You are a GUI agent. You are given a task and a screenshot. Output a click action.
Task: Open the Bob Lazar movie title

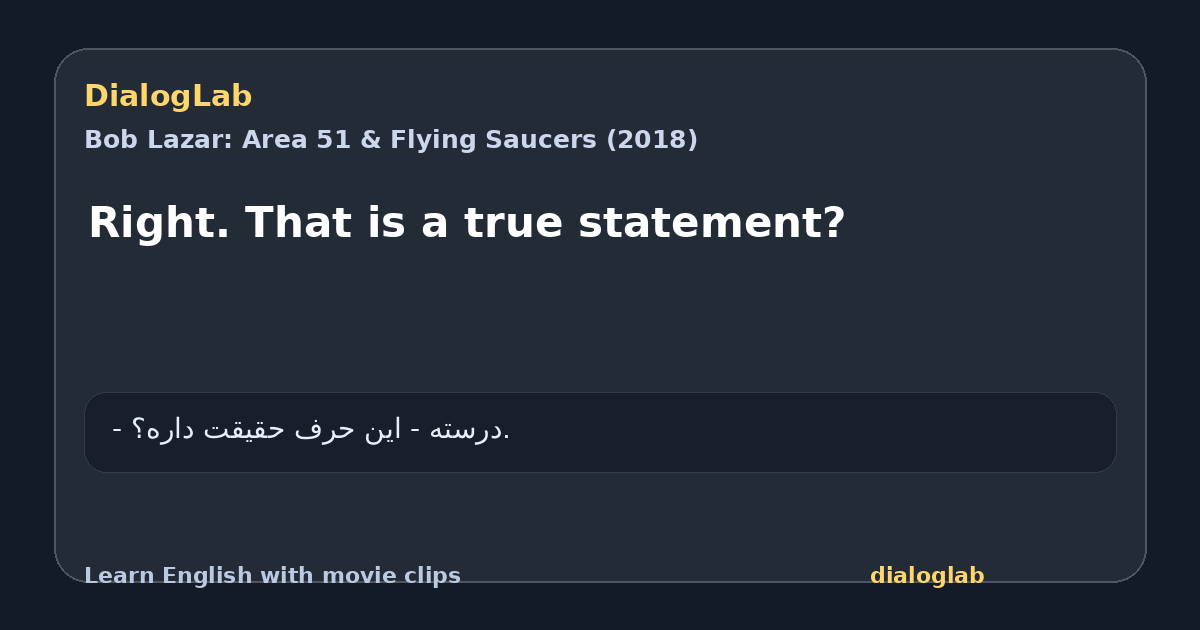point(391,140)
